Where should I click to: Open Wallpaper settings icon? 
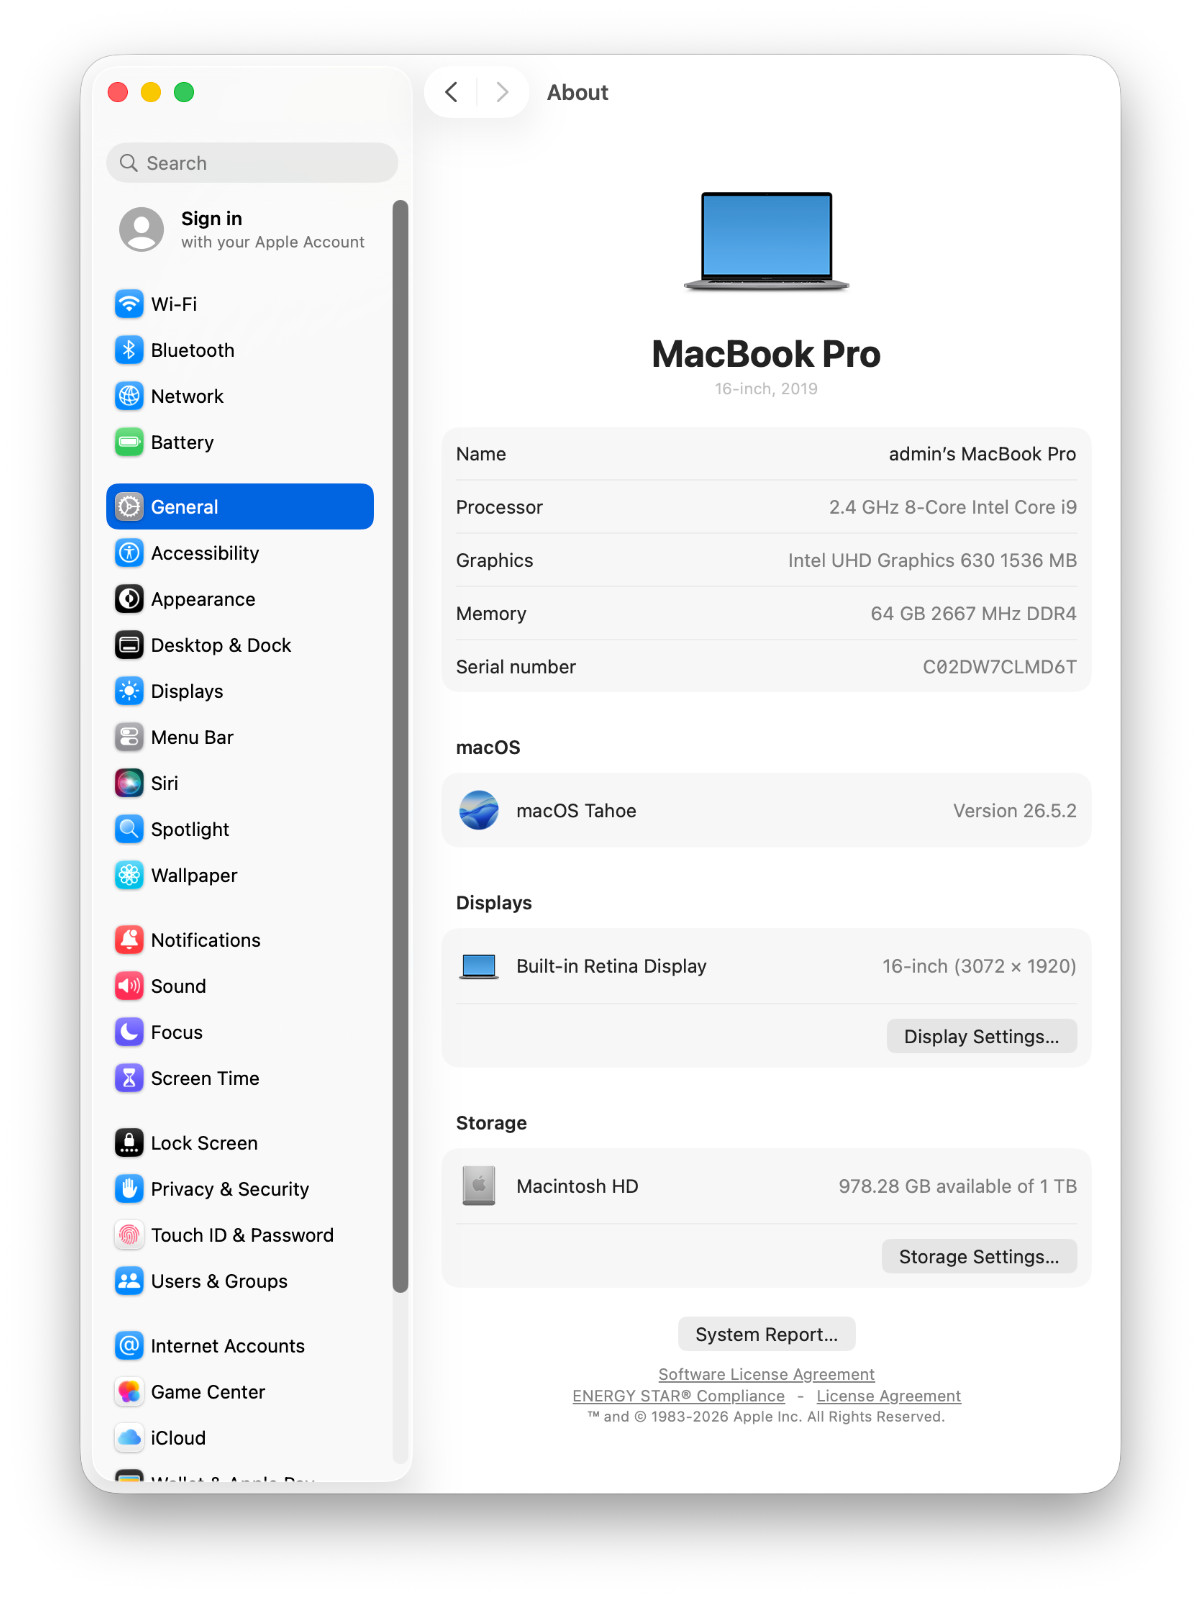click(x=129, y=875)
